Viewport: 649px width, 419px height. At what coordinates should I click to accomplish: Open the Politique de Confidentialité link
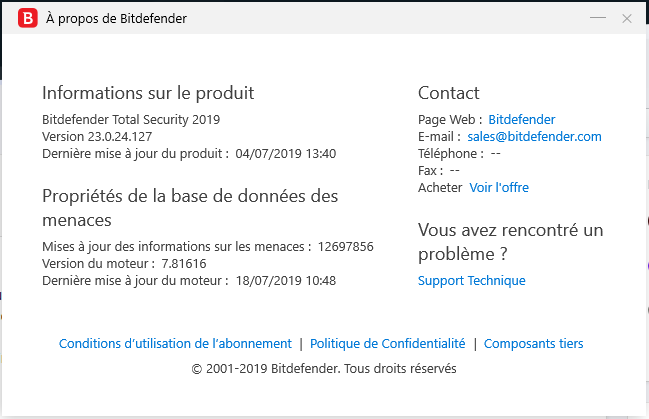388,344
